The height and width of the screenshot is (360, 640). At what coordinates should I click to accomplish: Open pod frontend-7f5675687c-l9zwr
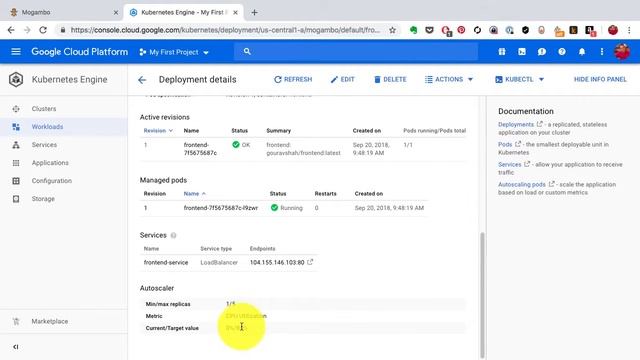[220, 208]
